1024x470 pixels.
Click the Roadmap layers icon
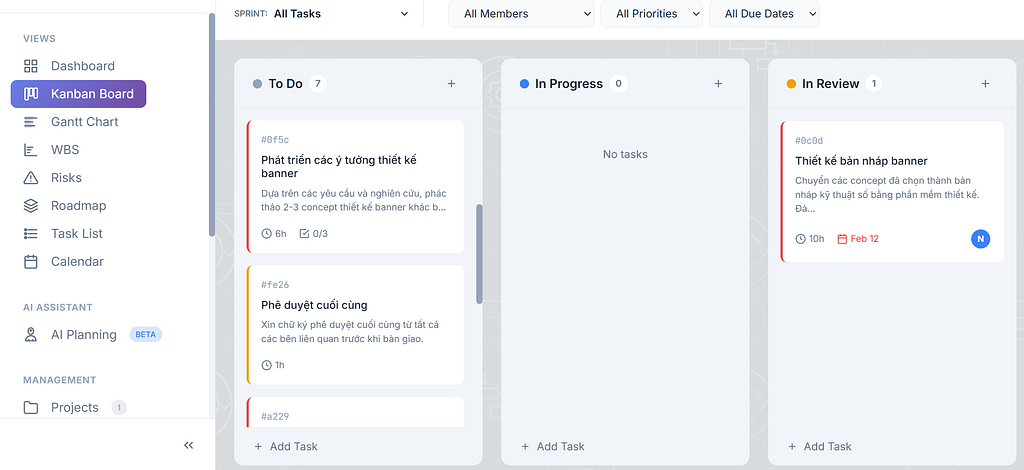click(31, 206)
